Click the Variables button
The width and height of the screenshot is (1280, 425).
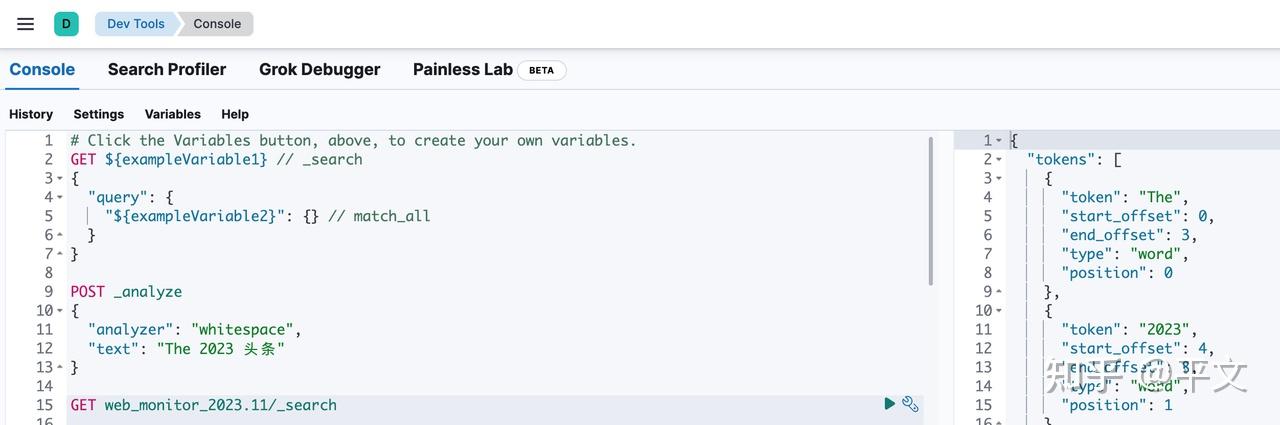click(x=172, y=114)
